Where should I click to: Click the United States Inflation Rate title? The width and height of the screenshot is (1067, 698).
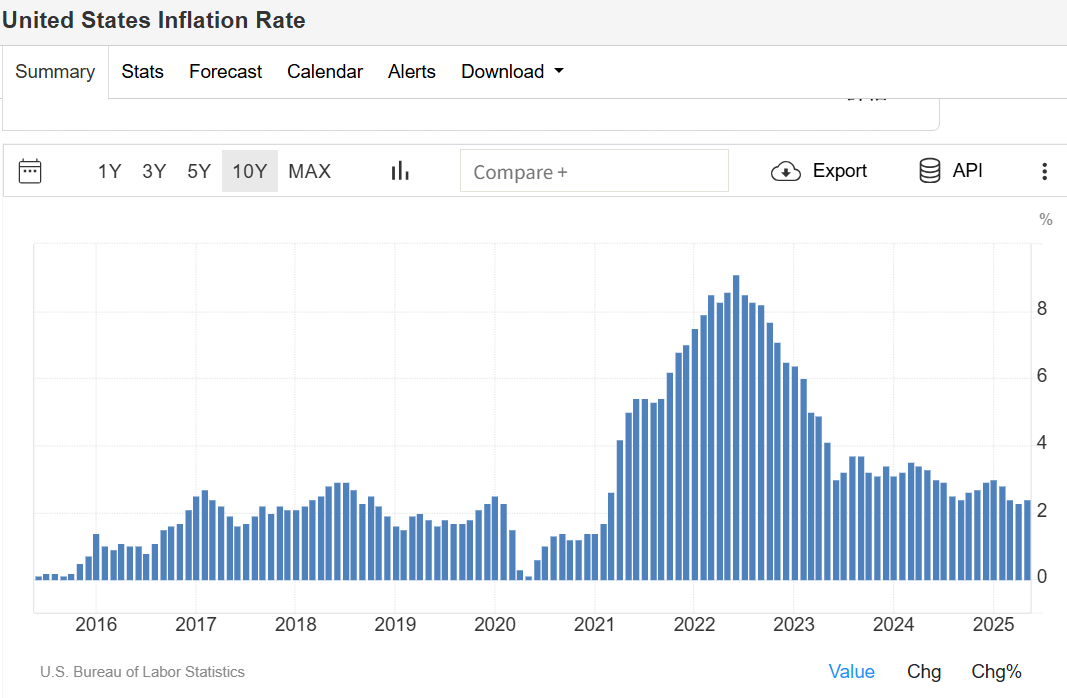coord(154,20)
